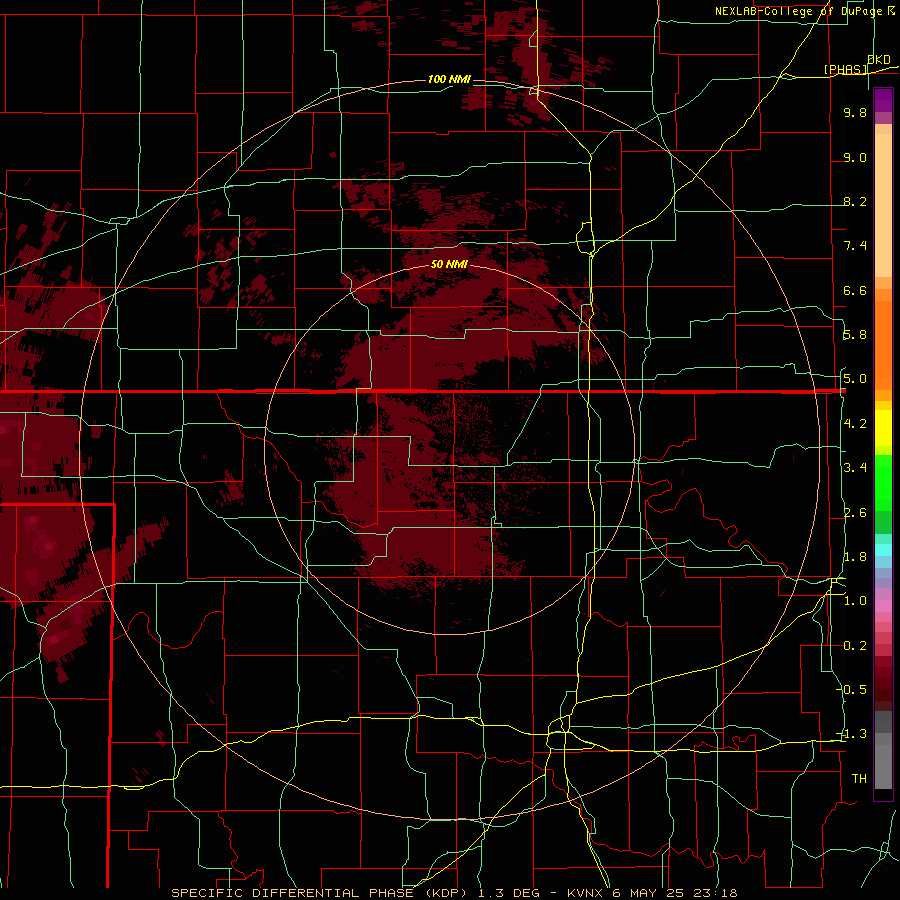The height and width of the screenshot is (900, 900).
Task: Click the 0.2 value on the scale
Action: [x=855, y=646]
